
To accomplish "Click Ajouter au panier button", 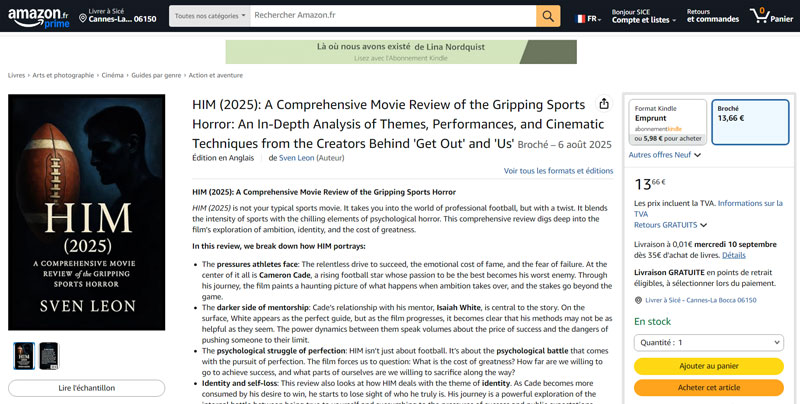I will (x=709, y=366).
